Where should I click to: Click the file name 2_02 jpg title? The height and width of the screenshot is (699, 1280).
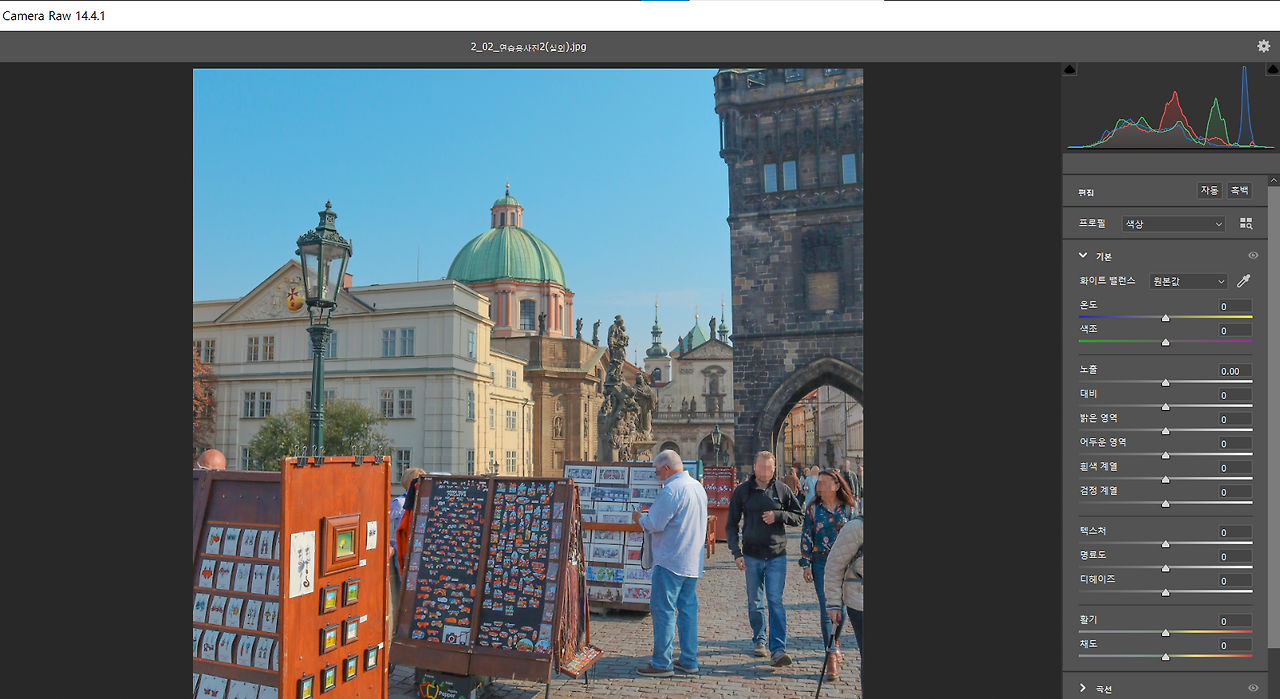pos(528,47)
